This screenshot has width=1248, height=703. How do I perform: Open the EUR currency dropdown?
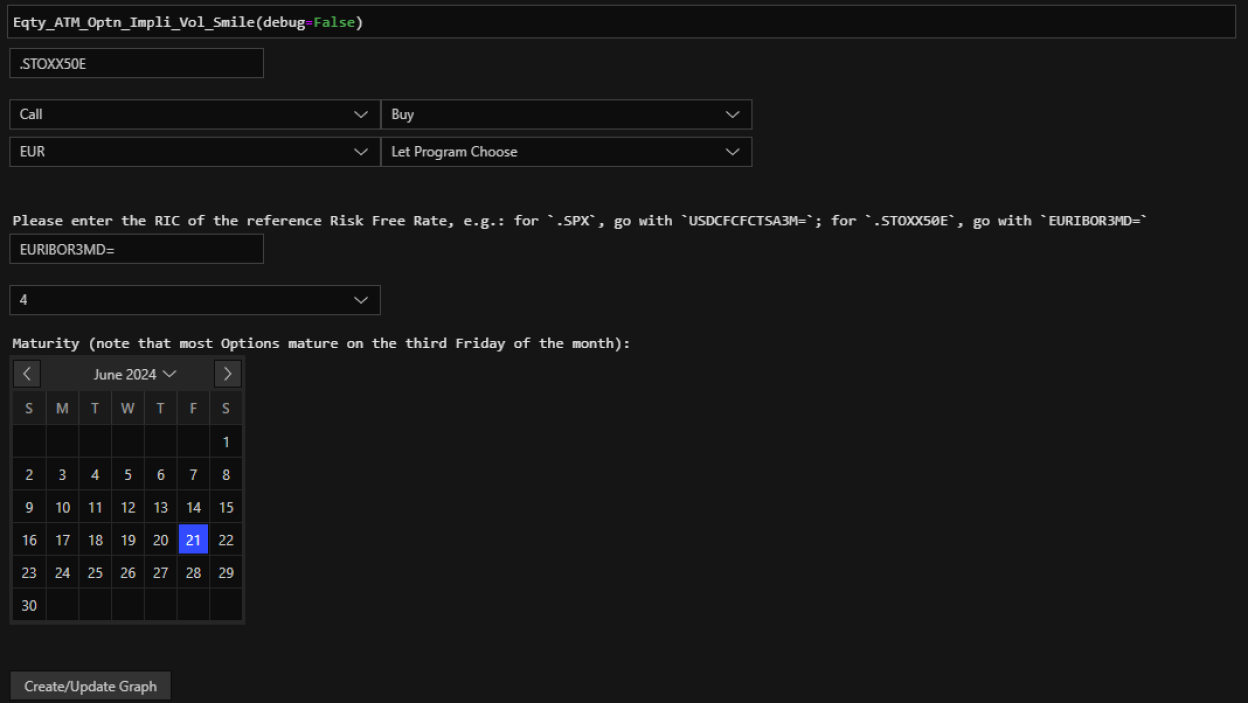coord(195,152)
